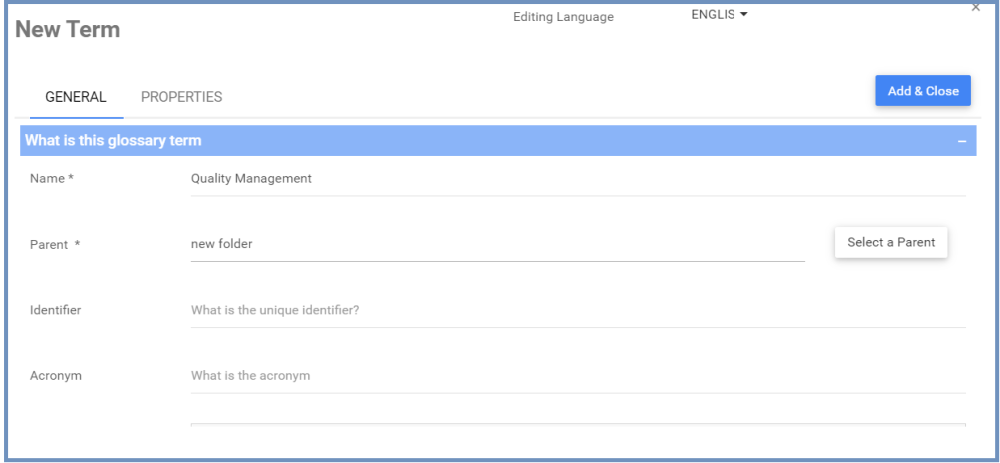Collapse the glossary term section with minus icon

tap(961, 141)
